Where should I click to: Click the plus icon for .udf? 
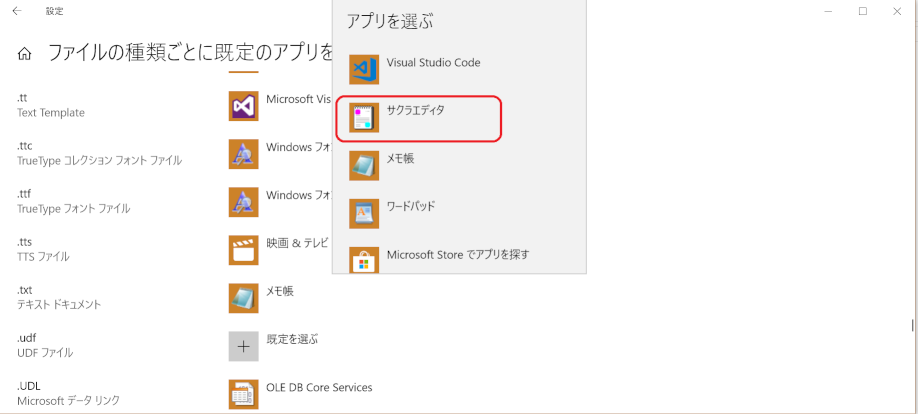[244, 346]
